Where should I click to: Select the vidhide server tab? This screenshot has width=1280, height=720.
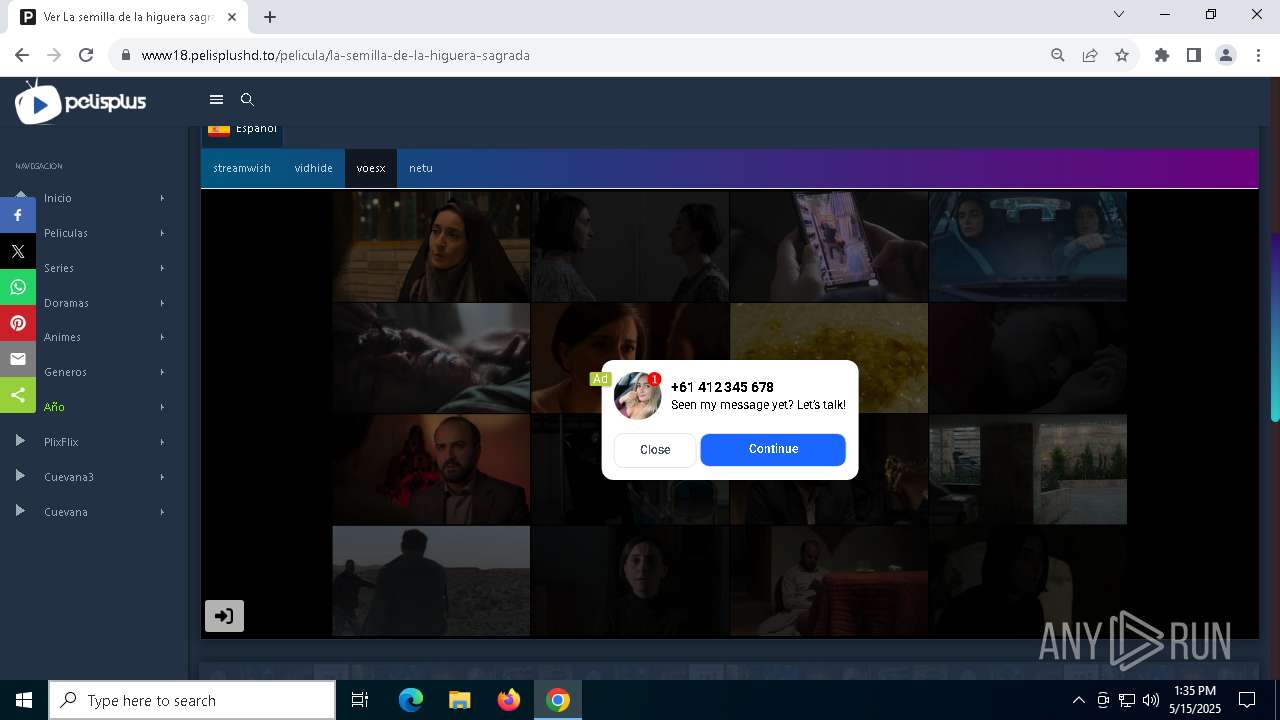coord(313,168)
